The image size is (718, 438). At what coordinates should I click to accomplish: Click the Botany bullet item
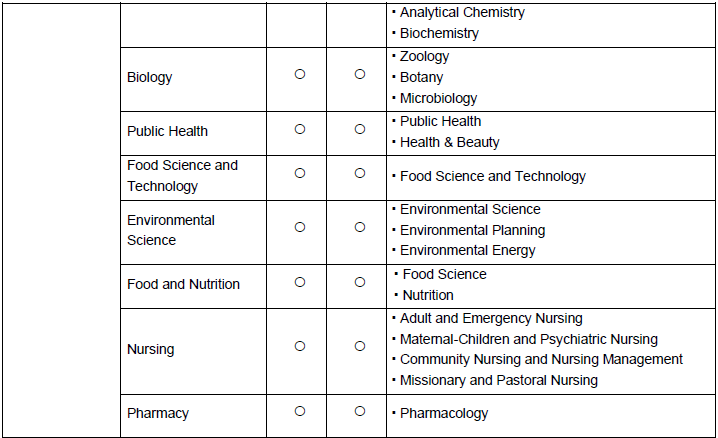[x=421, y=77]
